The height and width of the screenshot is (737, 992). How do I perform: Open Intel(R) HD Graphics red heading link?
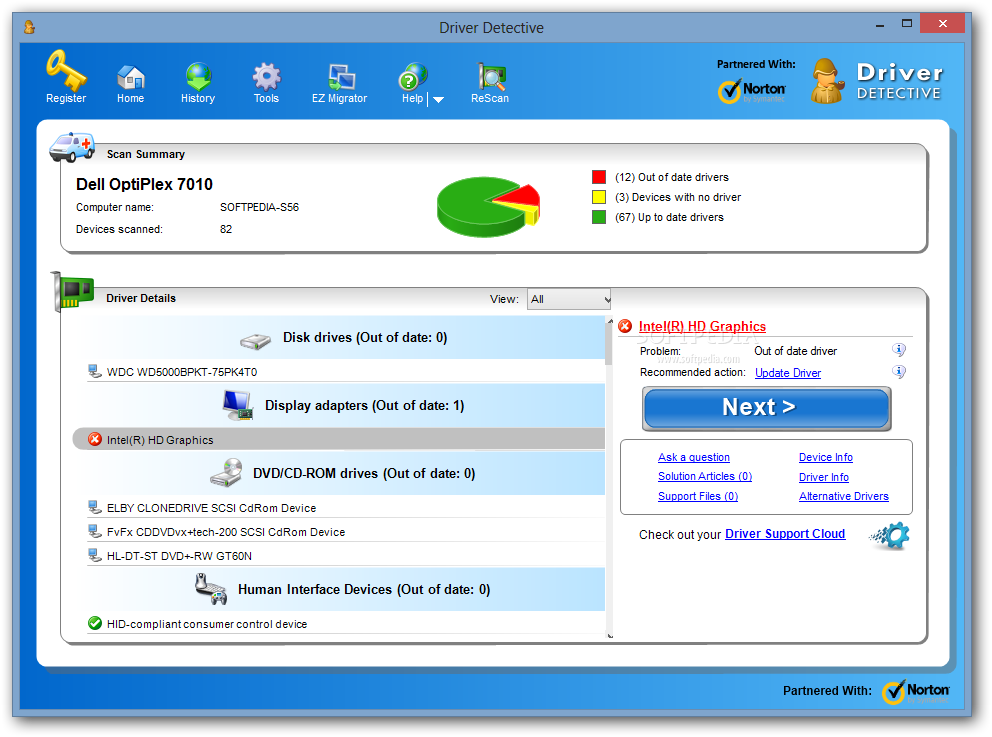coord(702,326)
